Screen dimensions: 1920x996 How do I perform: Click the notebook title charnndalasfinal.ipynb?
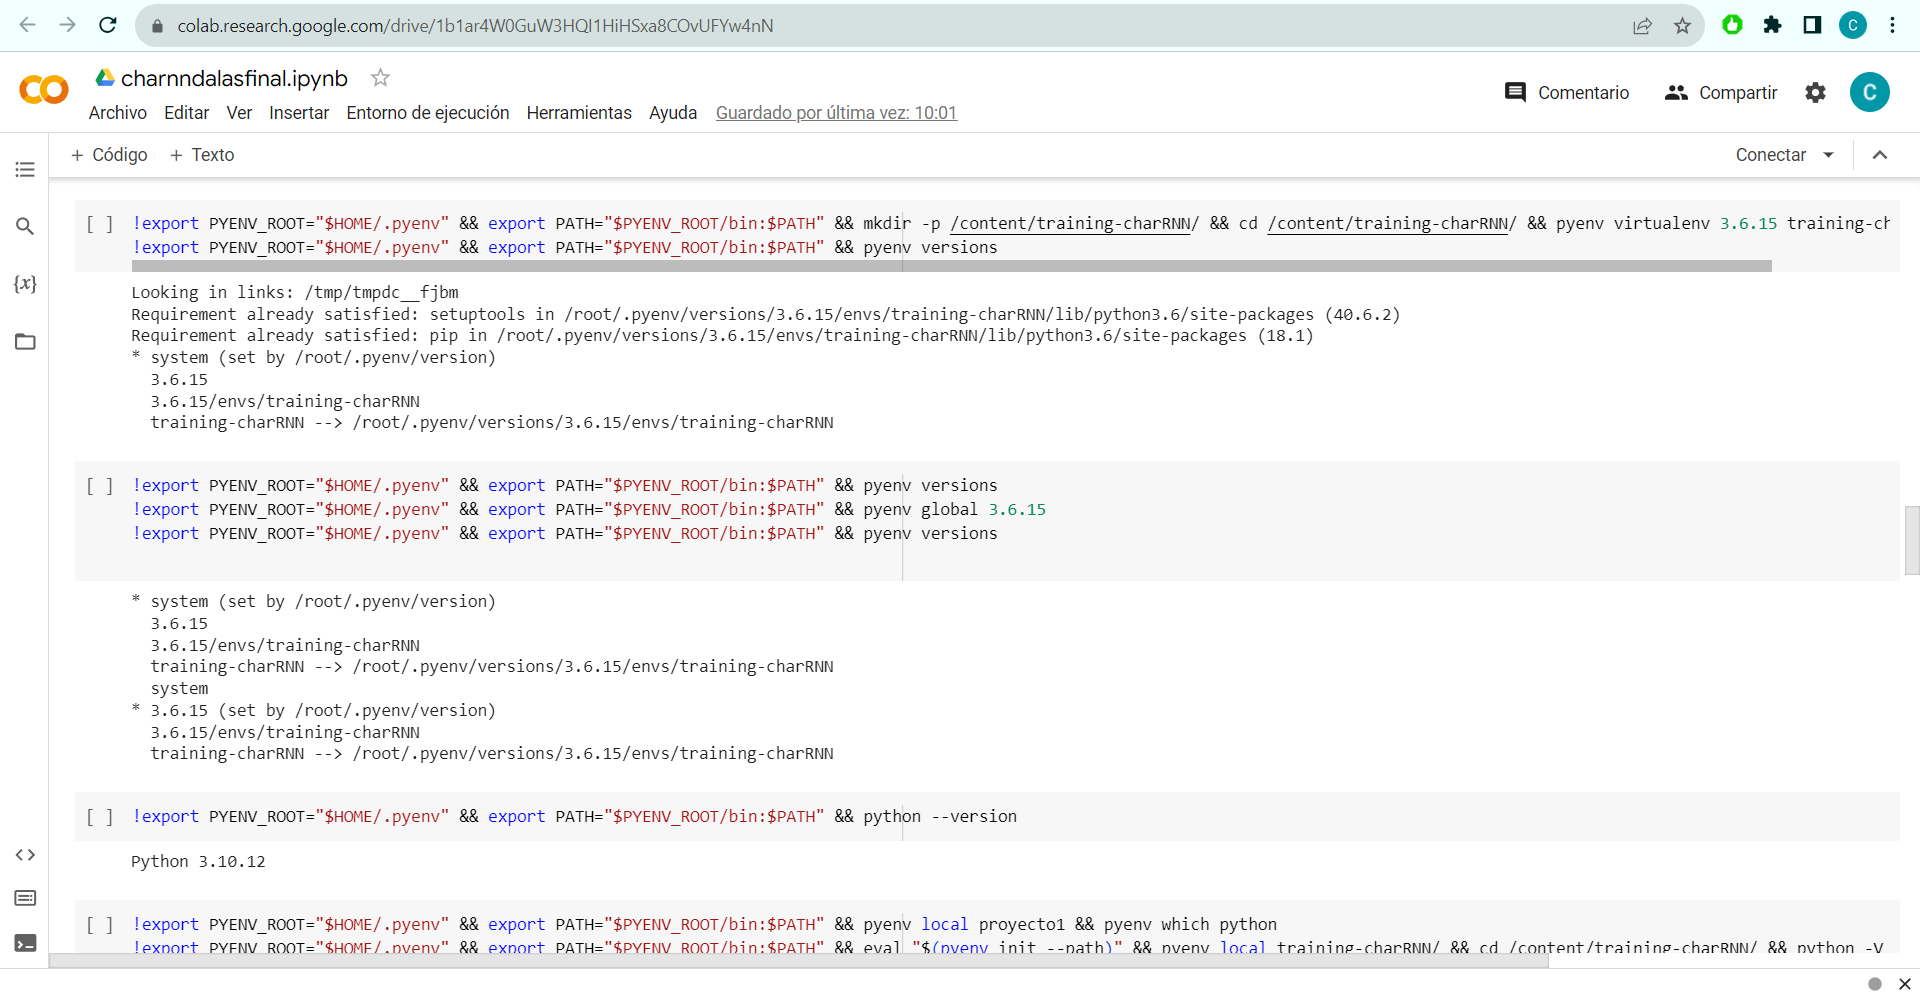(x=234, y=78)
